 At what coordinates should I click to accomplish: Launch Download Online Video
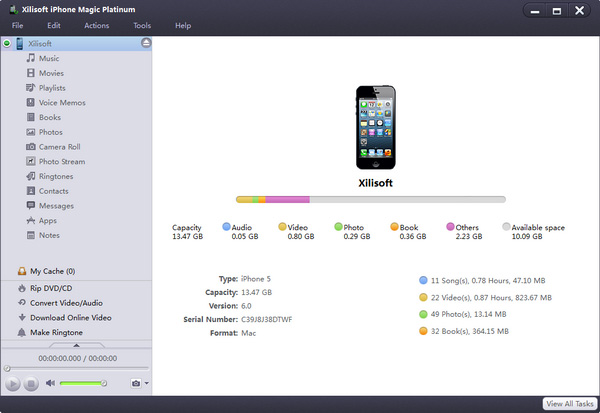coord(70,318)
